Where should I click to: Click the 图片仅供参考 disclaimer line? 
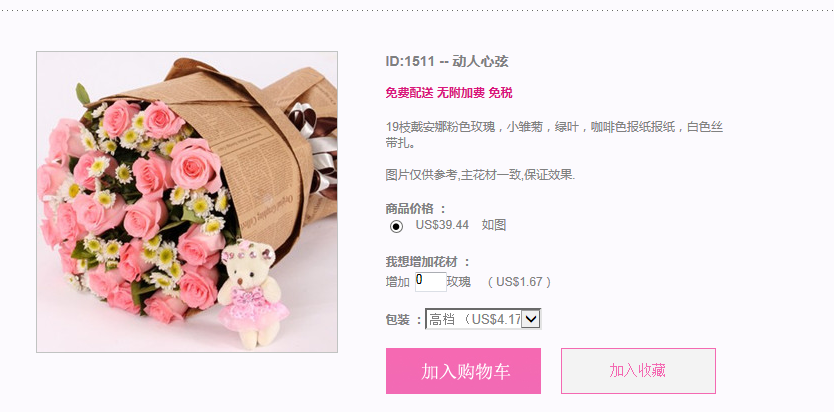pos(480,175)
